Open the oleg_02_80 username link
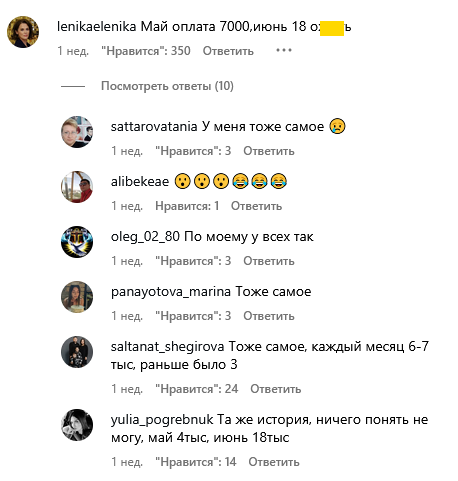 pos(145,237)
